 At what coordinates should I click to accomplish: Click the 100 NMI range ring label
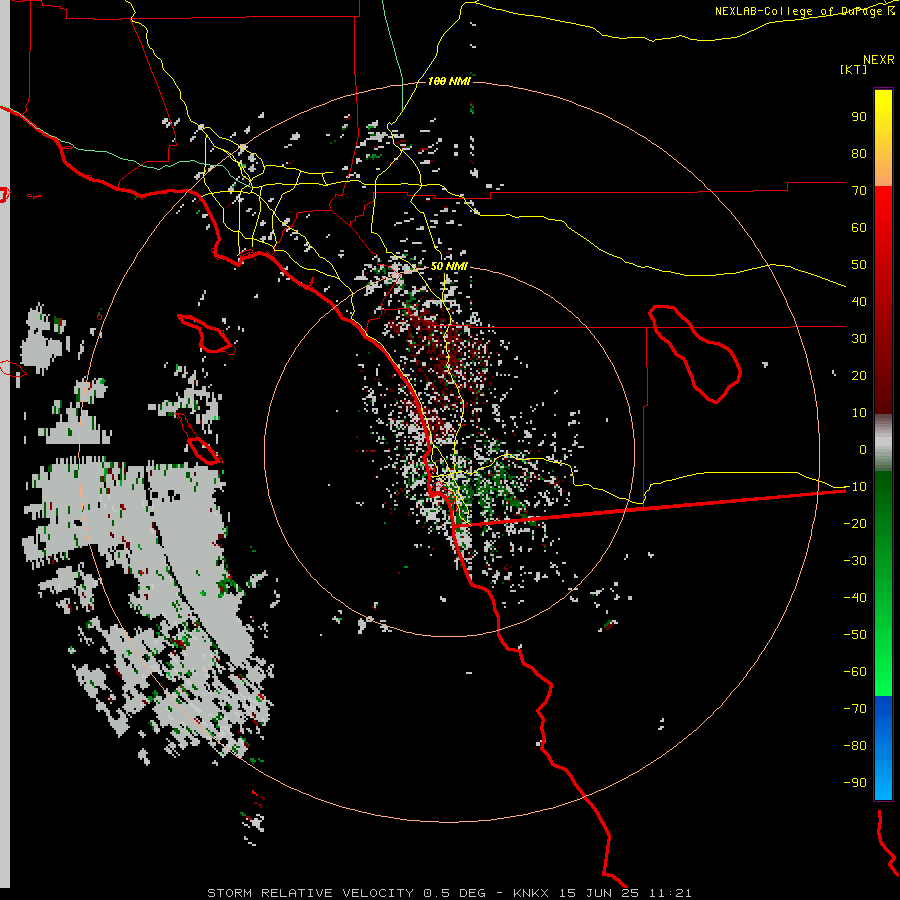[x=449, y=82]
